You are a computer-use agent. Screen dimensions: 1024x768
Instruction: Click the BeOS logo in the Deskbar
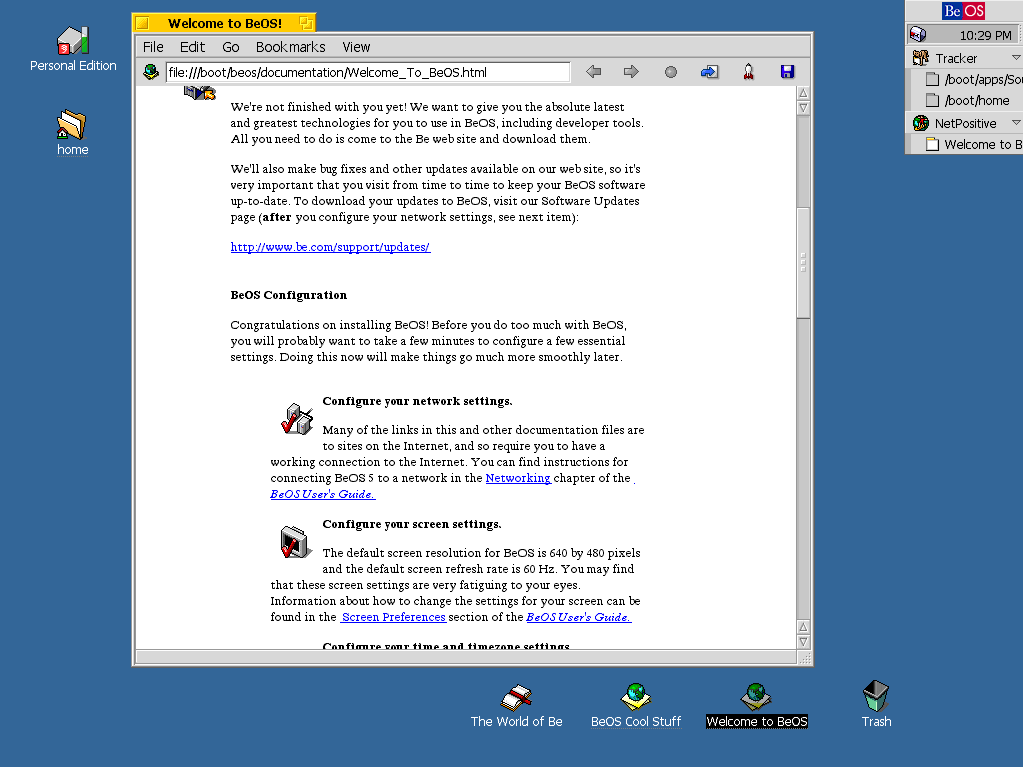click(963, 11)
